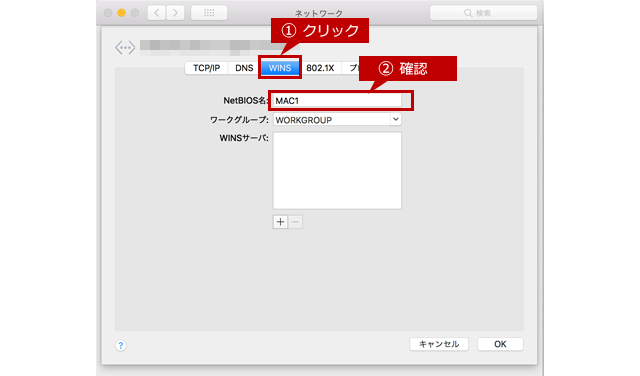The width and height of the screenshot is (640, 376).
Task: Add a WINS server with plus button
Action: pos(280,222)
